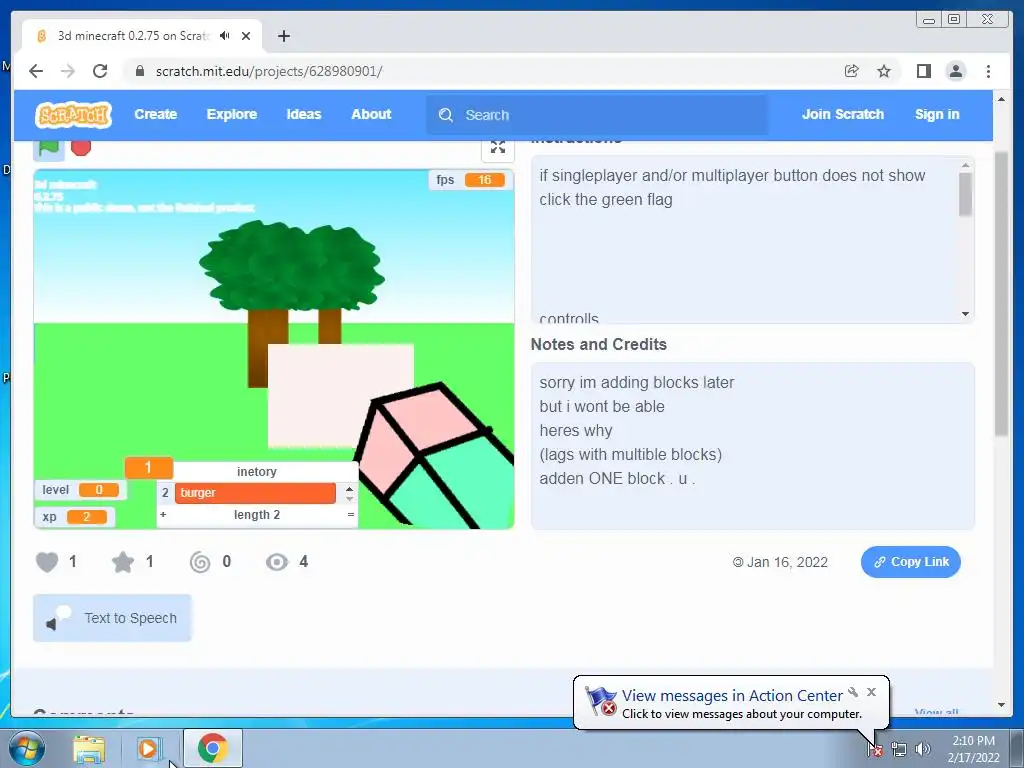Image resolution: width=1024 pixels, height=768 pixels.
Task: Open the Scratch logo home link
Action: click(73, 115)
